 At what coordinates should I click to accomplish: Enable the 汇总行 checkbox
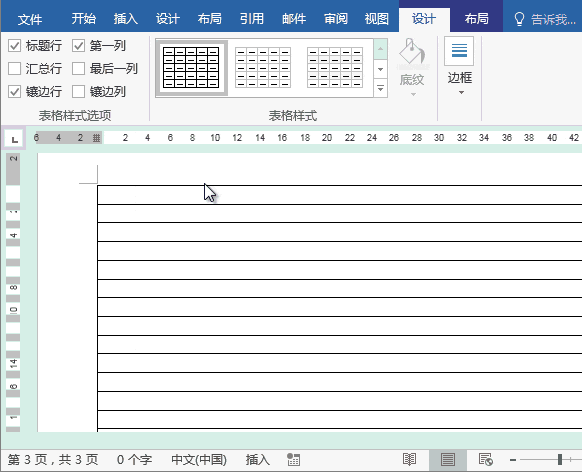pyautogui.click(x=14, y=69)
